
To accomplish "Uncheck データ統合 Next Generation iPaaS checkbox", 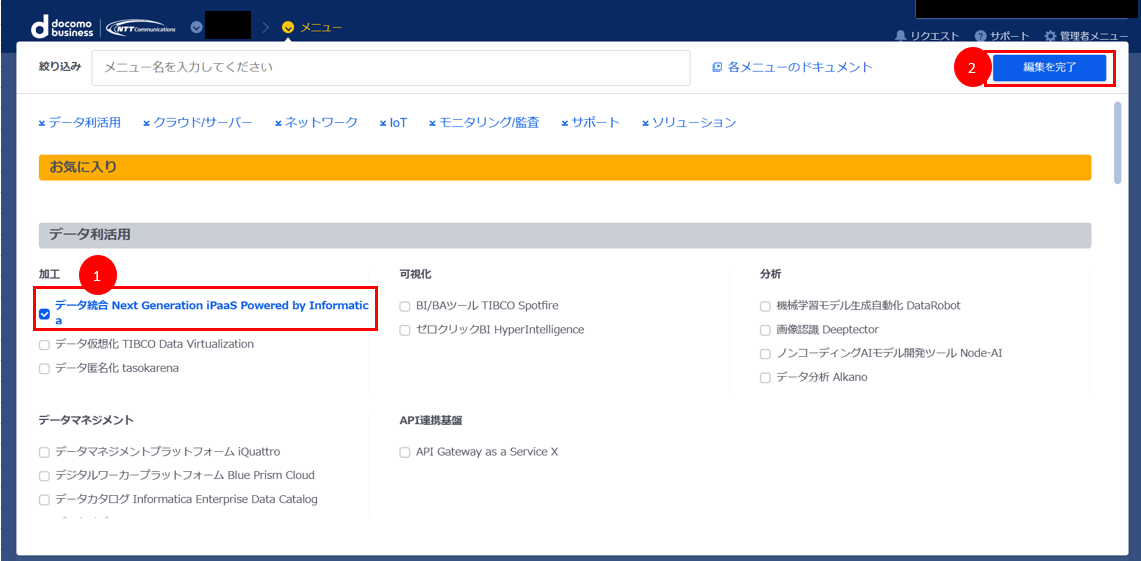I will click(44, 314).
